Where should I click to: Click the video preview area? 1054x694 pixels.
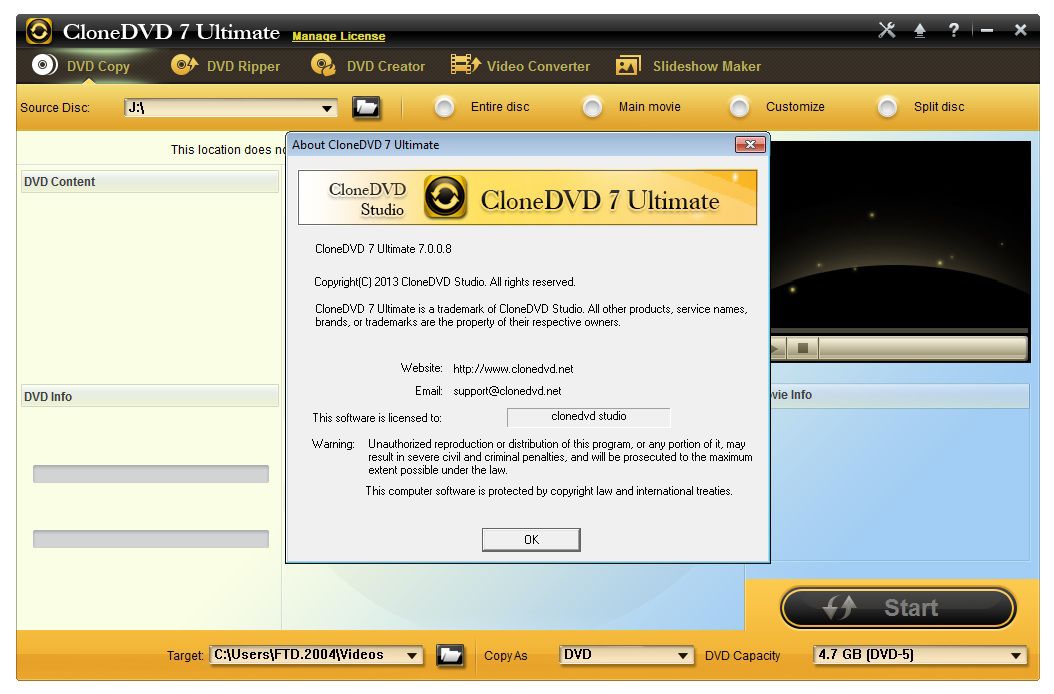coord(899,235)
